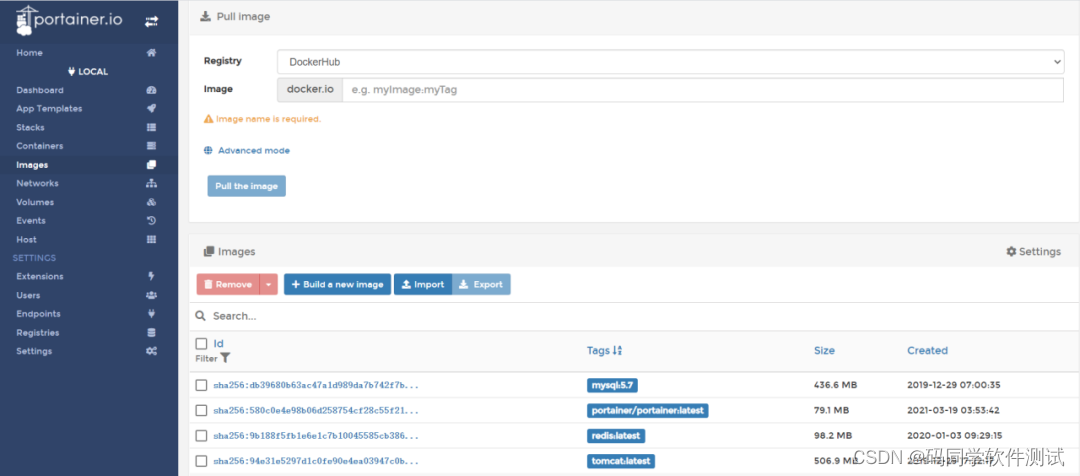Image resolution: width=1080 pixels, height=476 pixels.
Task: Click the Stacks list icon
Action: coord(152,127)
